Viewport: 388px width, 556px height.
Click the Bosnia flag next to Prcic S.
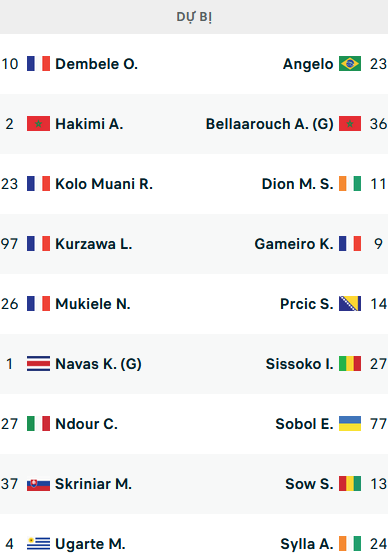point(350,304)
